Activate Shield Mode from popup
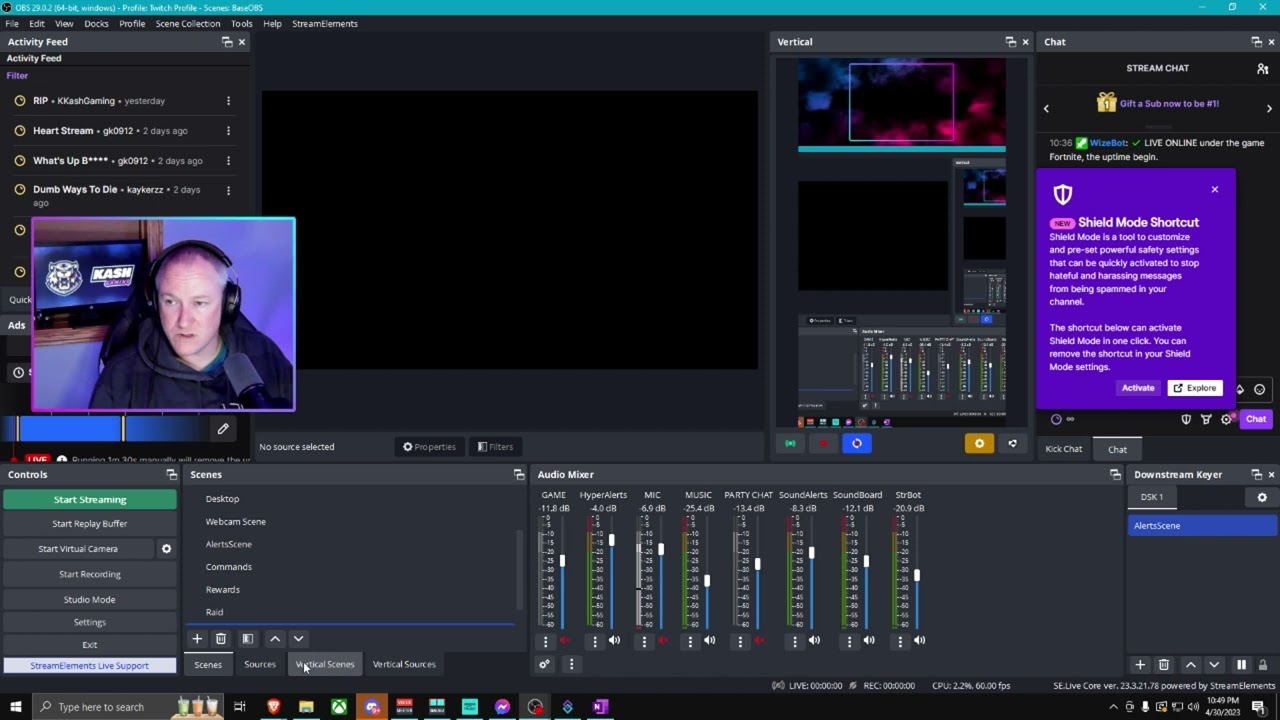1280x720 pixels. pos(1138,388)
